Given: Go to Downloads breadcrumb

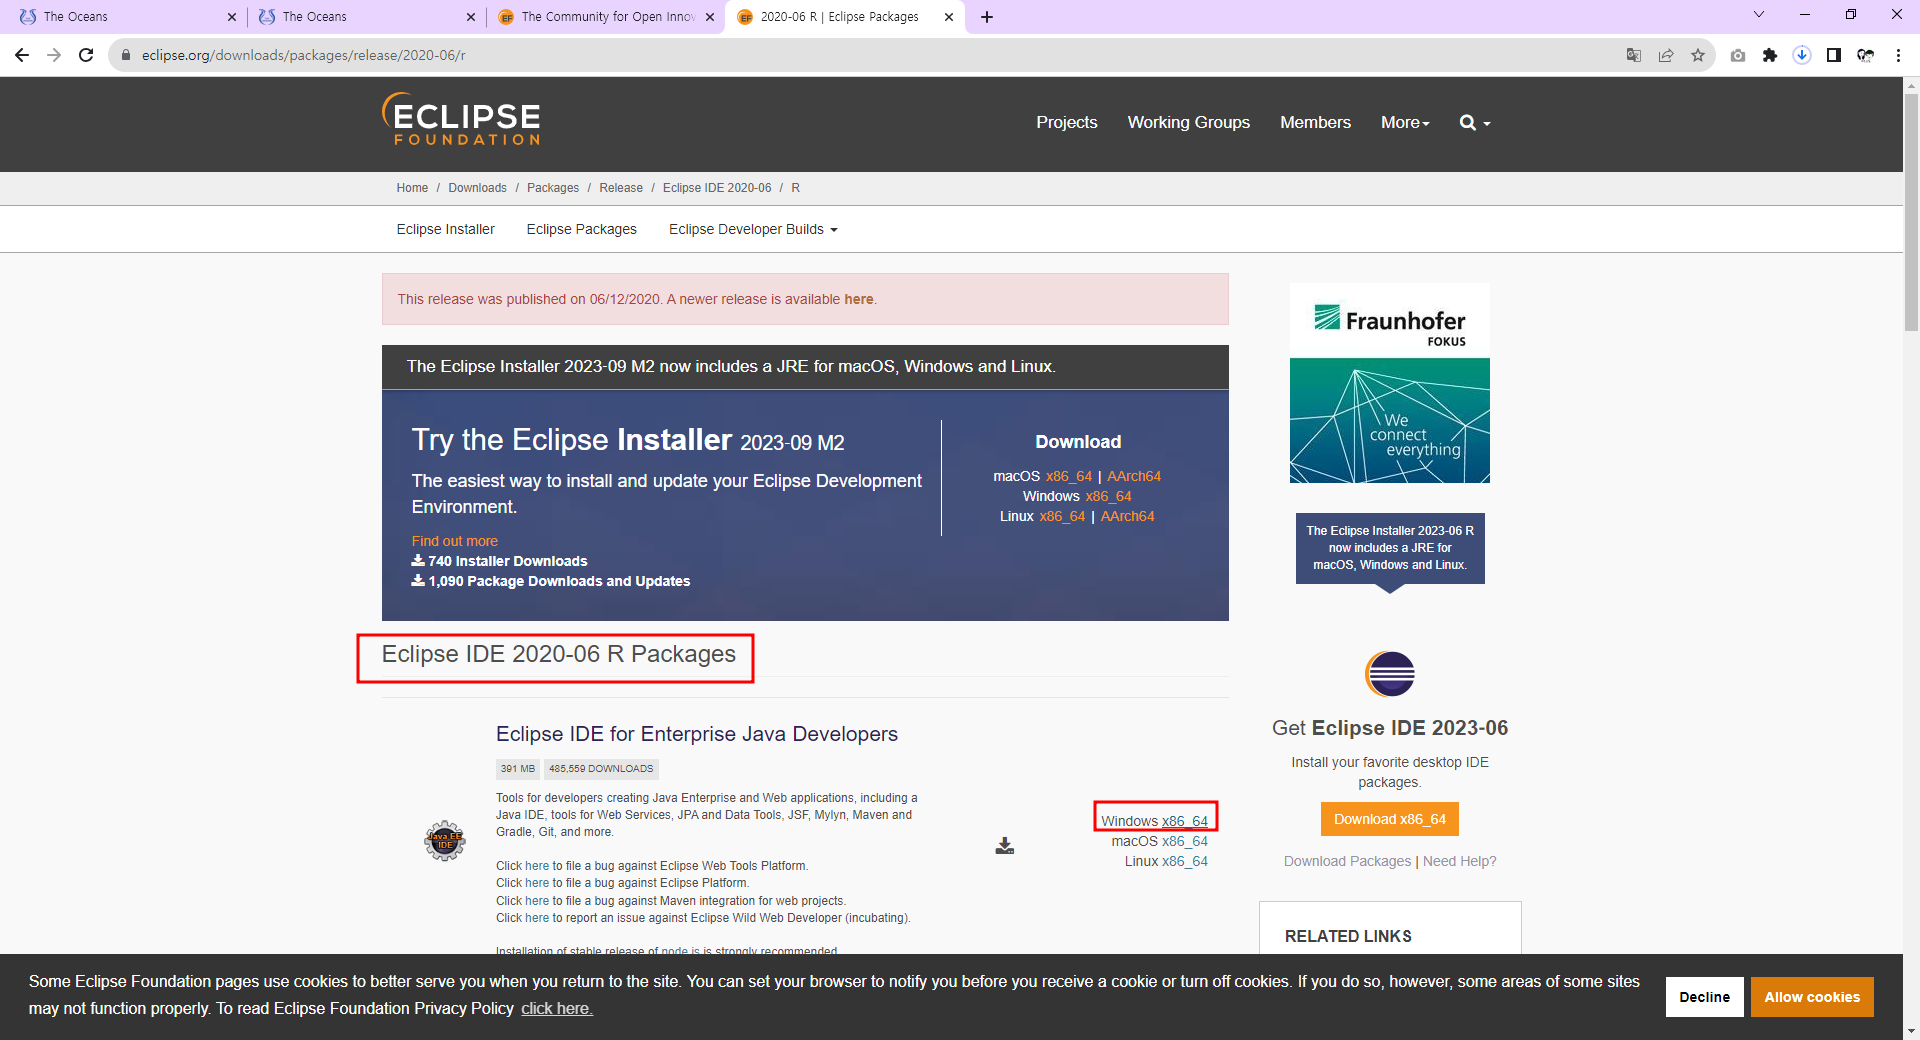Looking at the screenshot, I should click(477, 188).
